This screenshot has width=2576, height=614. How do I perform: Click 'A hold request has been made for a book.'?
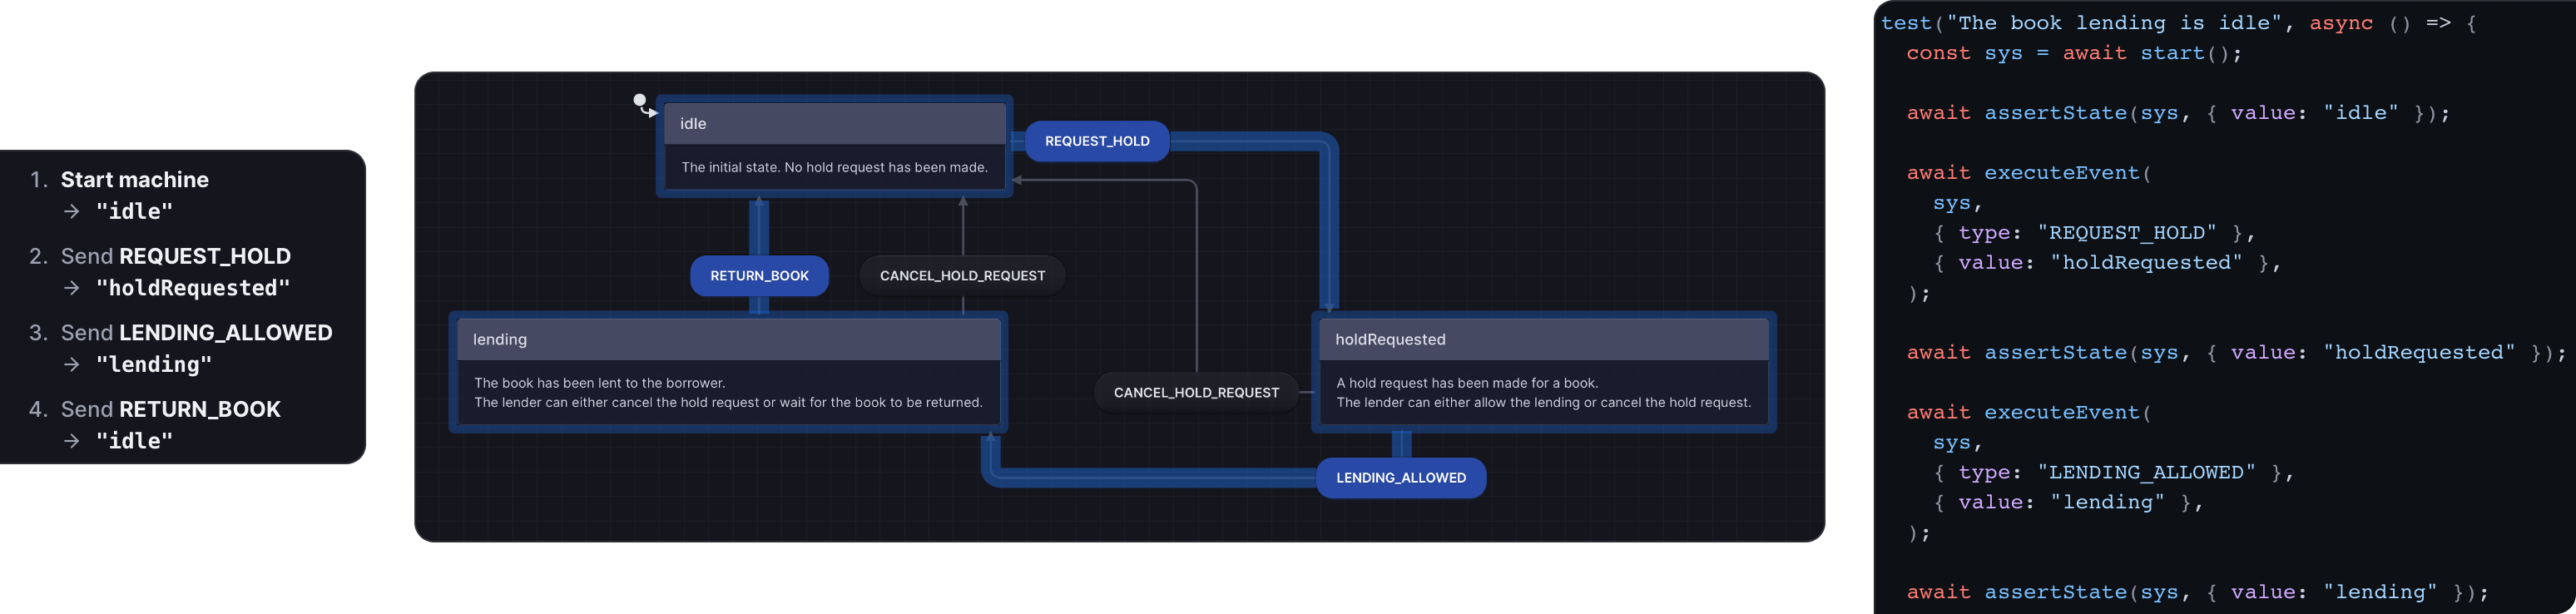tap(1467, 383)
